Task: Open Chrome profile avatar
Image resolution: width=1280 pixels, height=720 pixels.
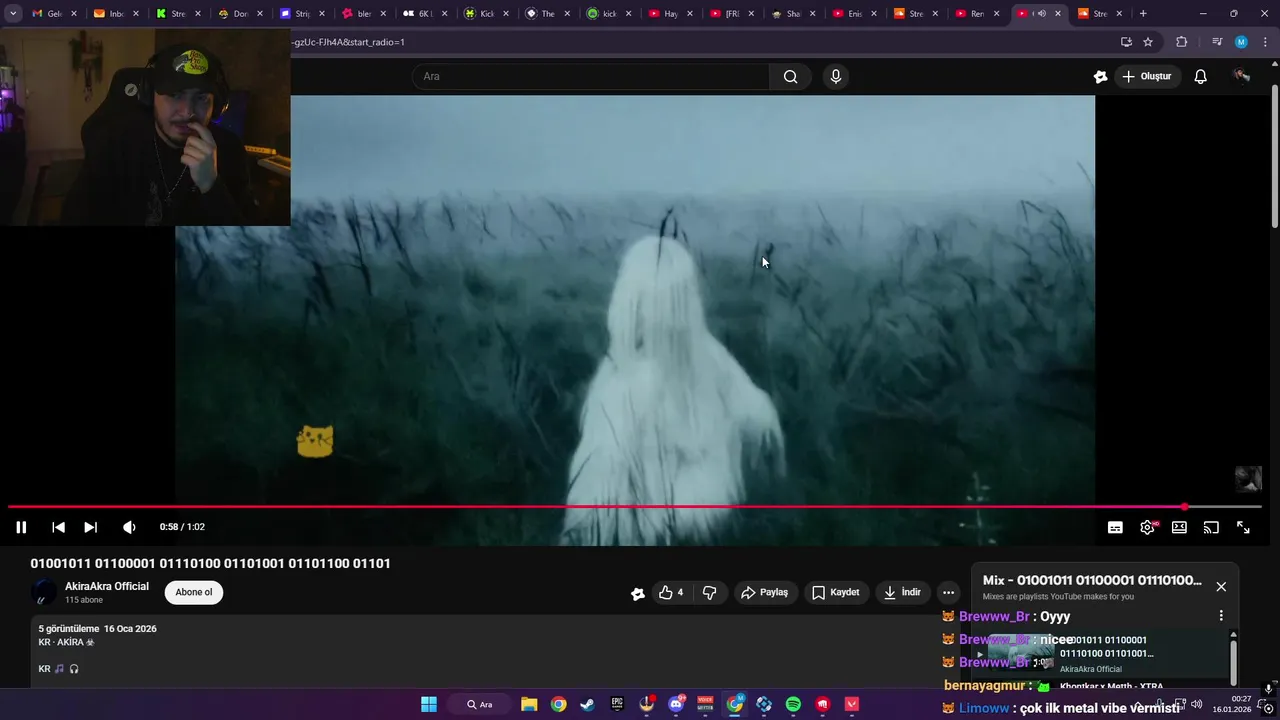Action: coord(1241,42)
